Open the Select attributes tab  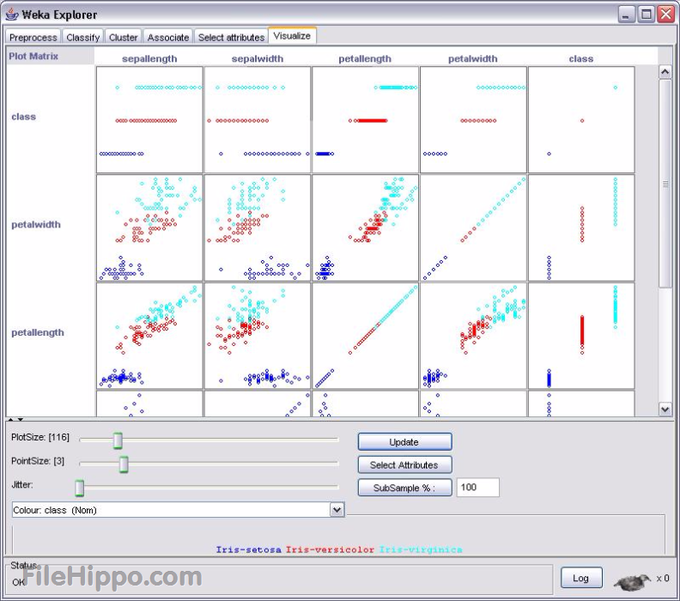click(231, 37)
